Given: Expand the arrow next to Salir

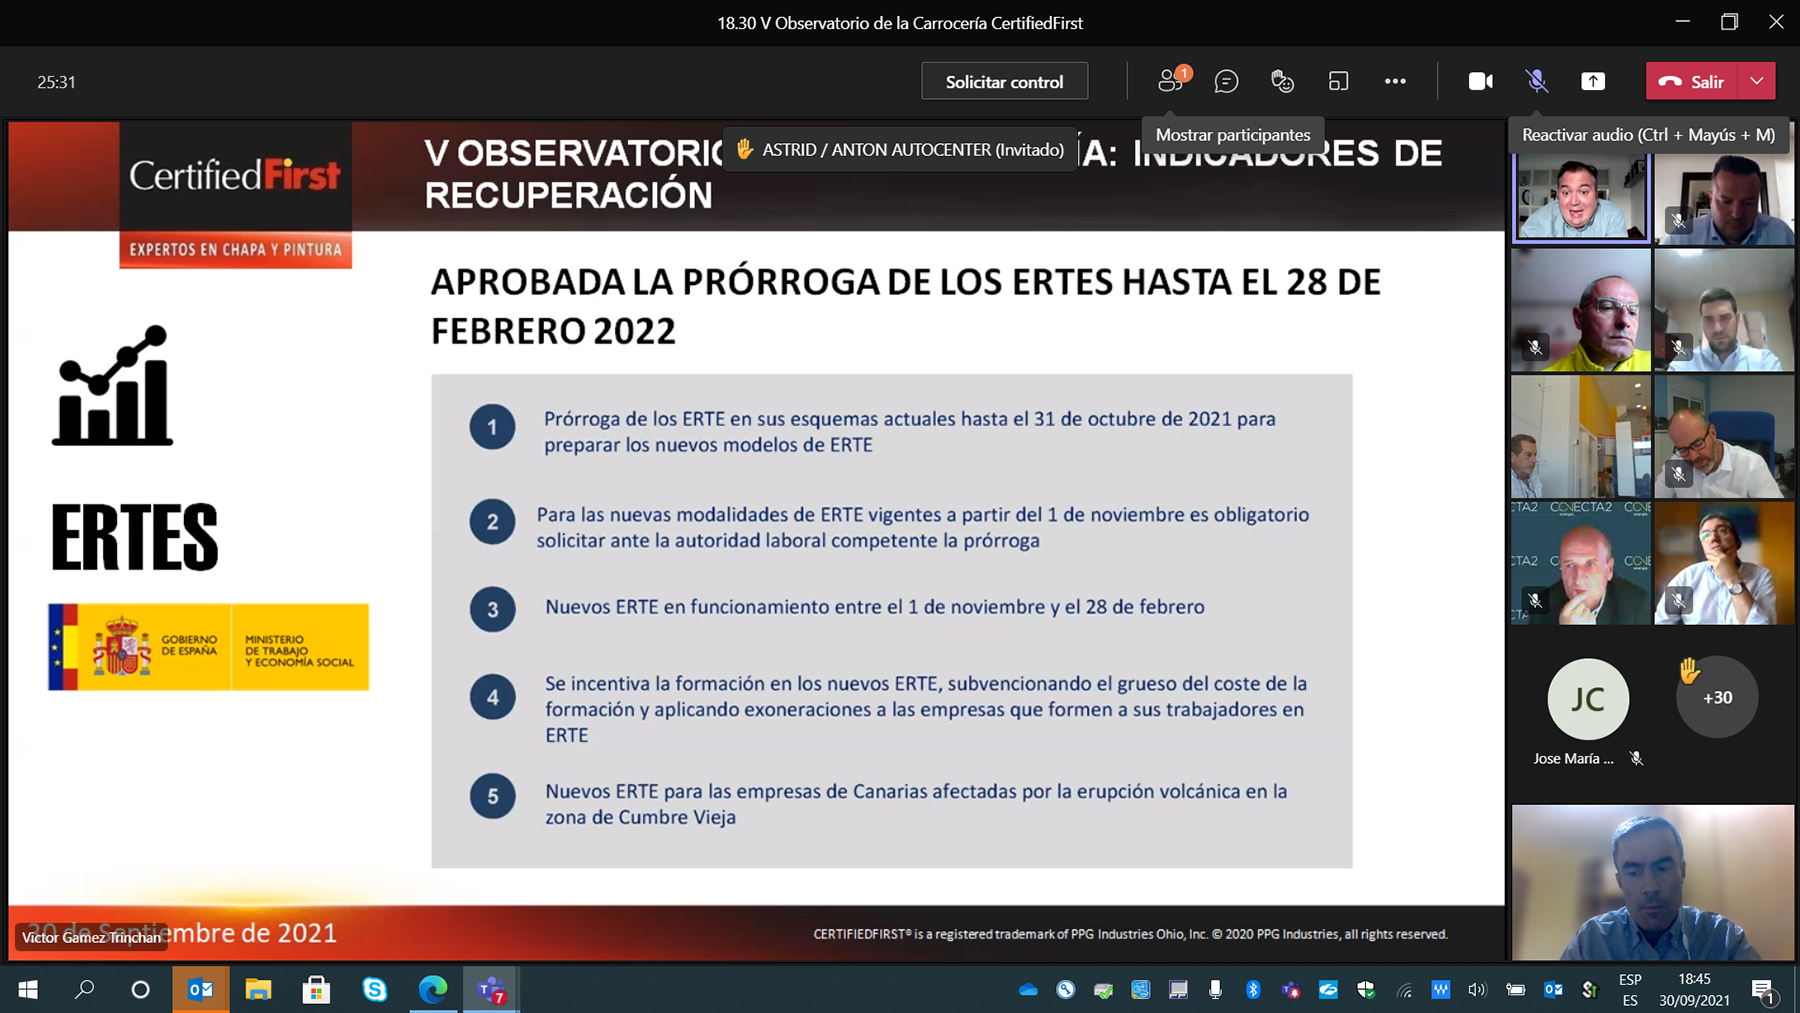Looking at the screenshot, I should [1757, 82].
